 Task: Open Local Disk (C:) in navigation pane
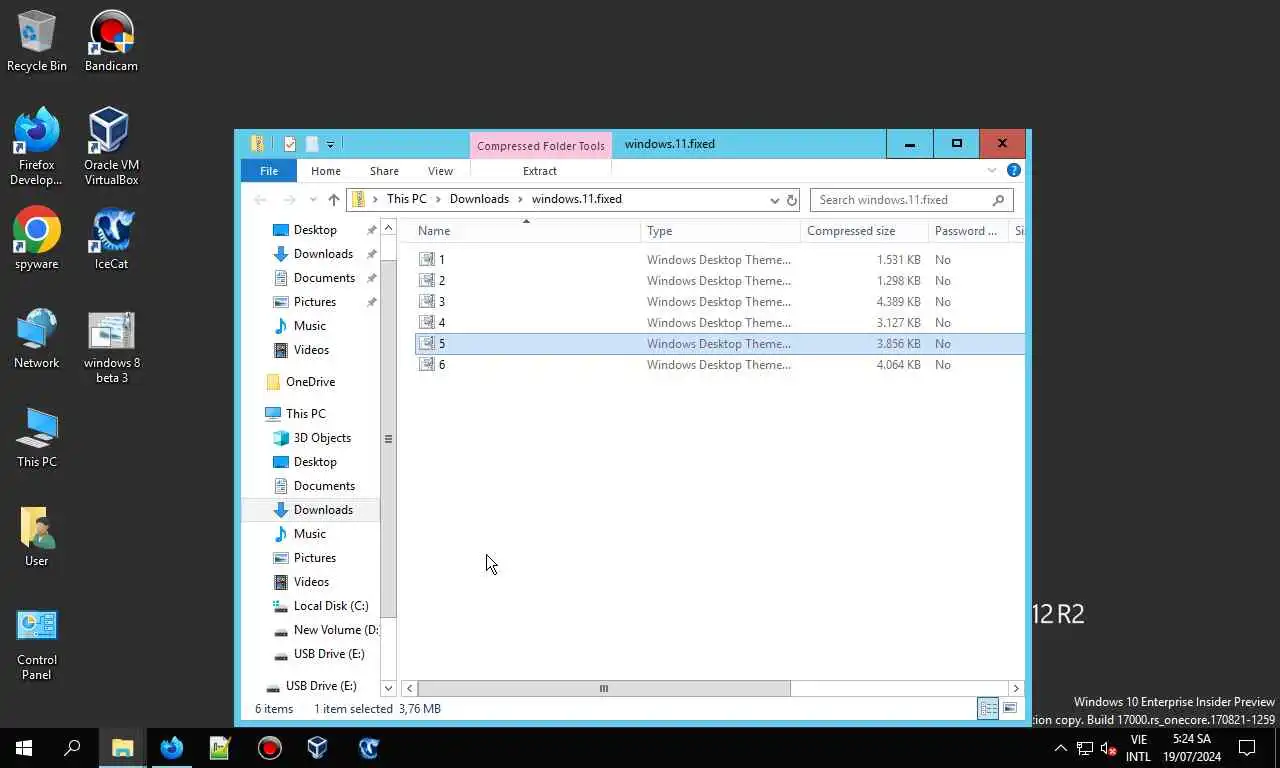(x=331, y=606)
